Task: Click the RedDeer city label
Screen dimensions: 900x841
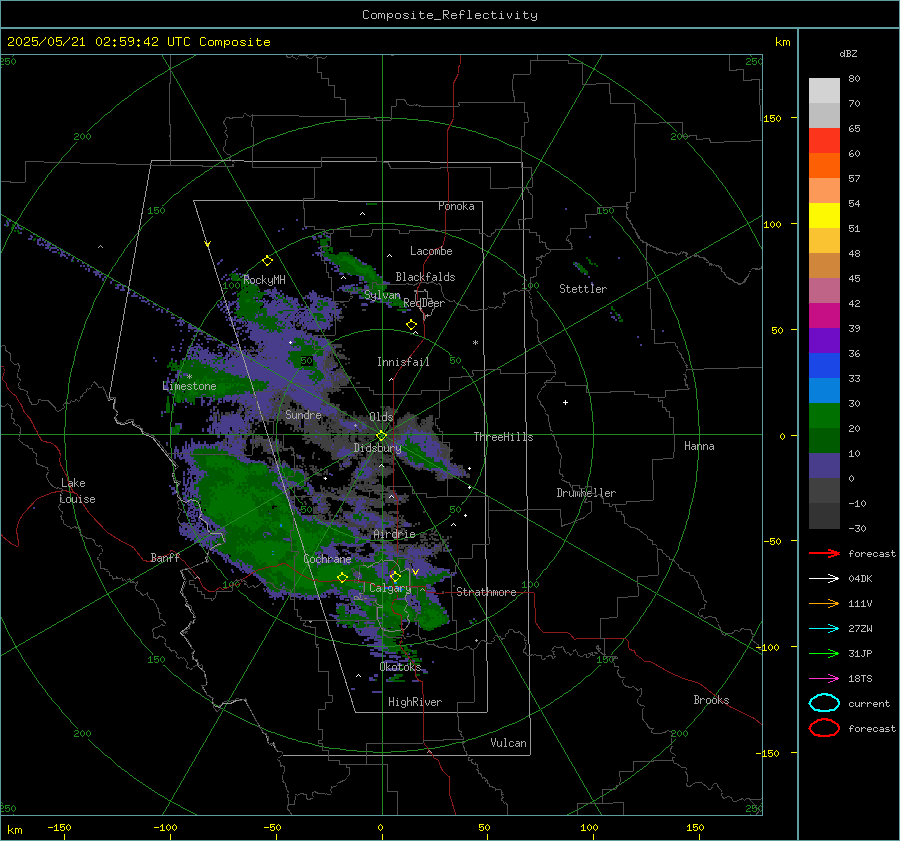Action: [x=424, y=303]
